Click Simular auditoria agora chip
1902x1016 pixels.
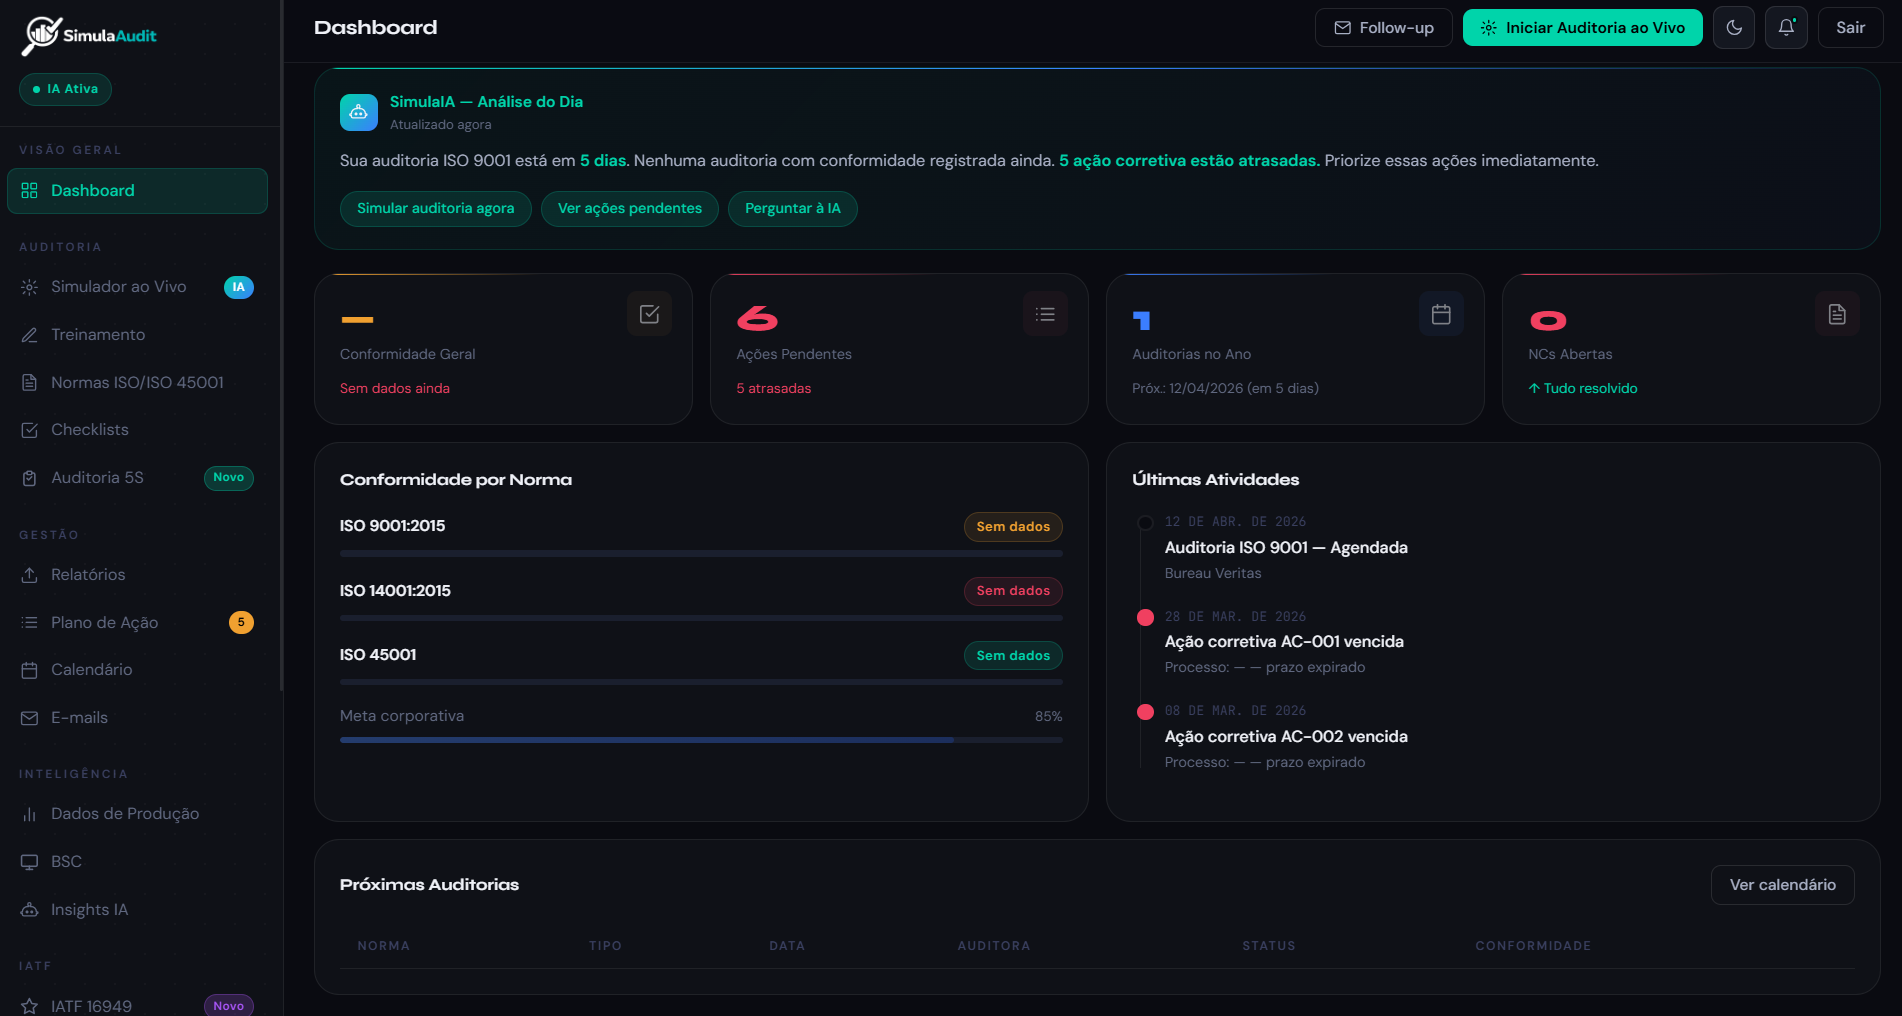(435, 209)
